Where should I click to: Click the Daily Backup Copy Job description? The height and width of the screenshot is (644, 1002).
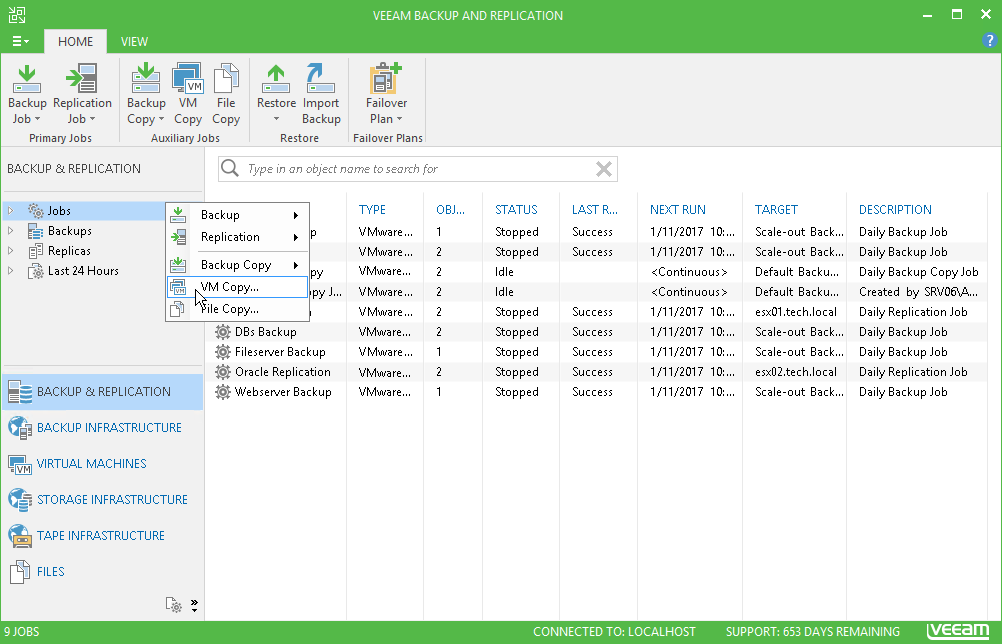[x=918, y=272]
